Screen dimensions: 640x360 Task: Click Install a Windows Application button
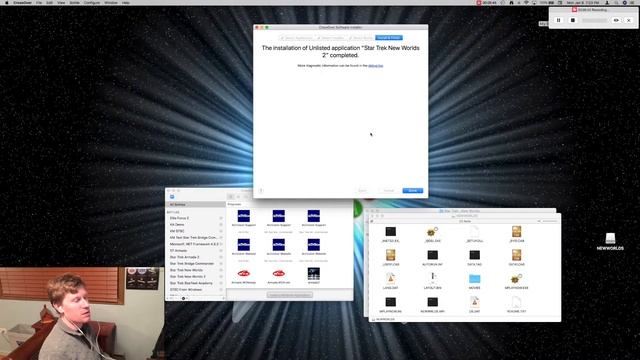(290, 295)
